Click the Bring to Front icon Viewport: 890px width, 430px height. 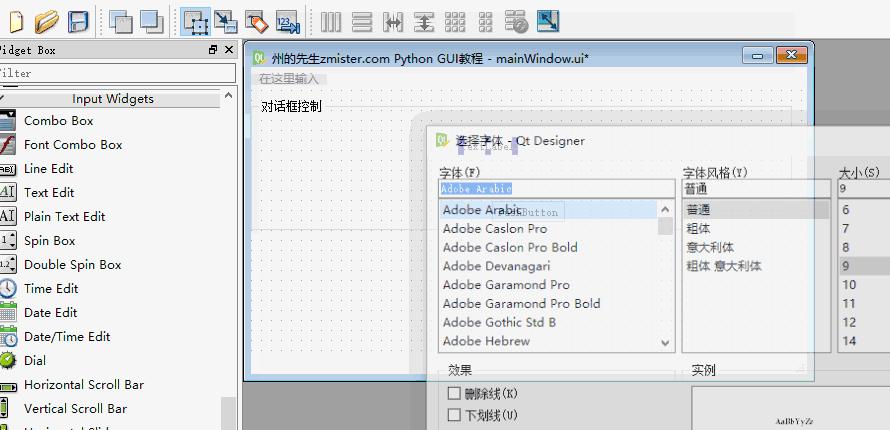(152, 22)
